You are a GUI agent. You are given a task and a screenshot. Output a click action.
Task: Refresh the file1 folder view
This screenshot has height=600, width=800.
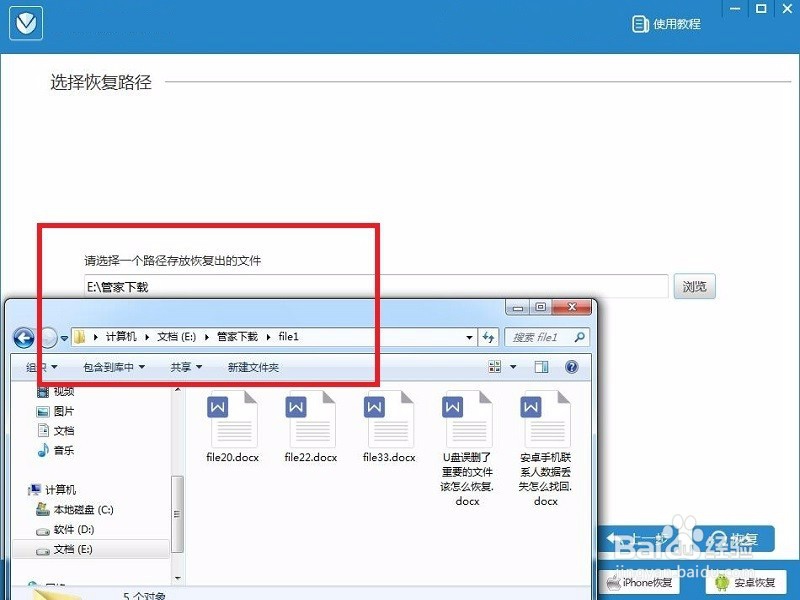(x=489, y=337)
